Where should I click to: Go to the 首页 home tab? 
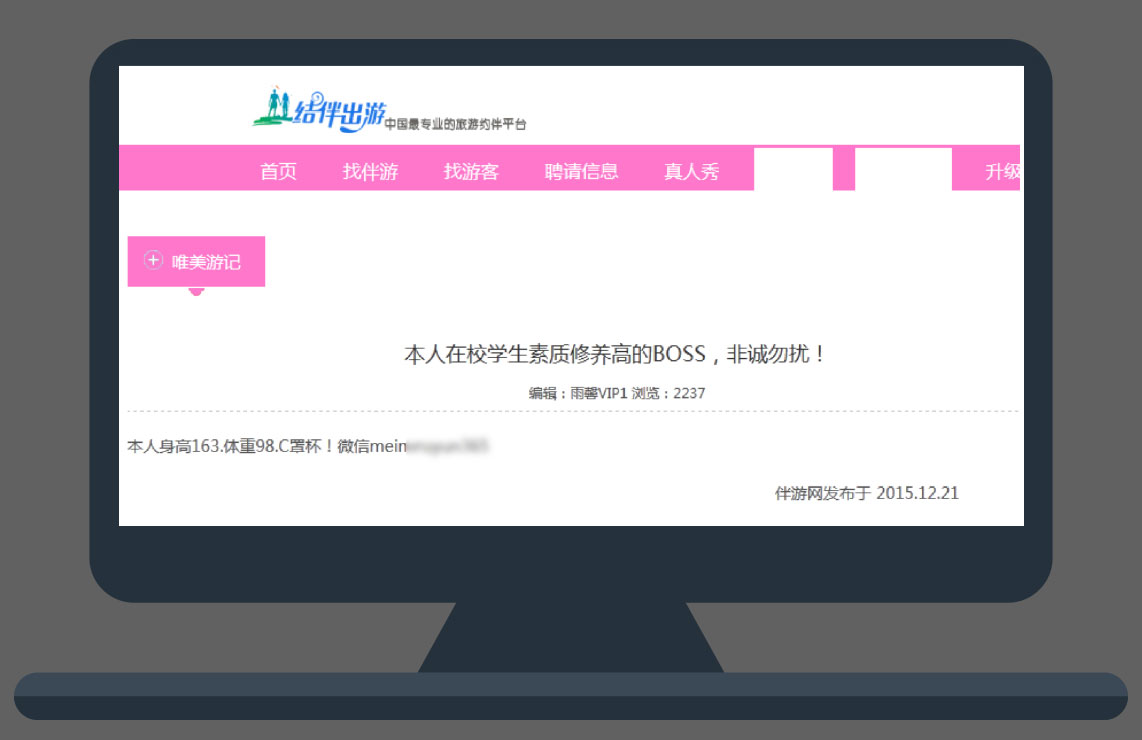(278, 171)
